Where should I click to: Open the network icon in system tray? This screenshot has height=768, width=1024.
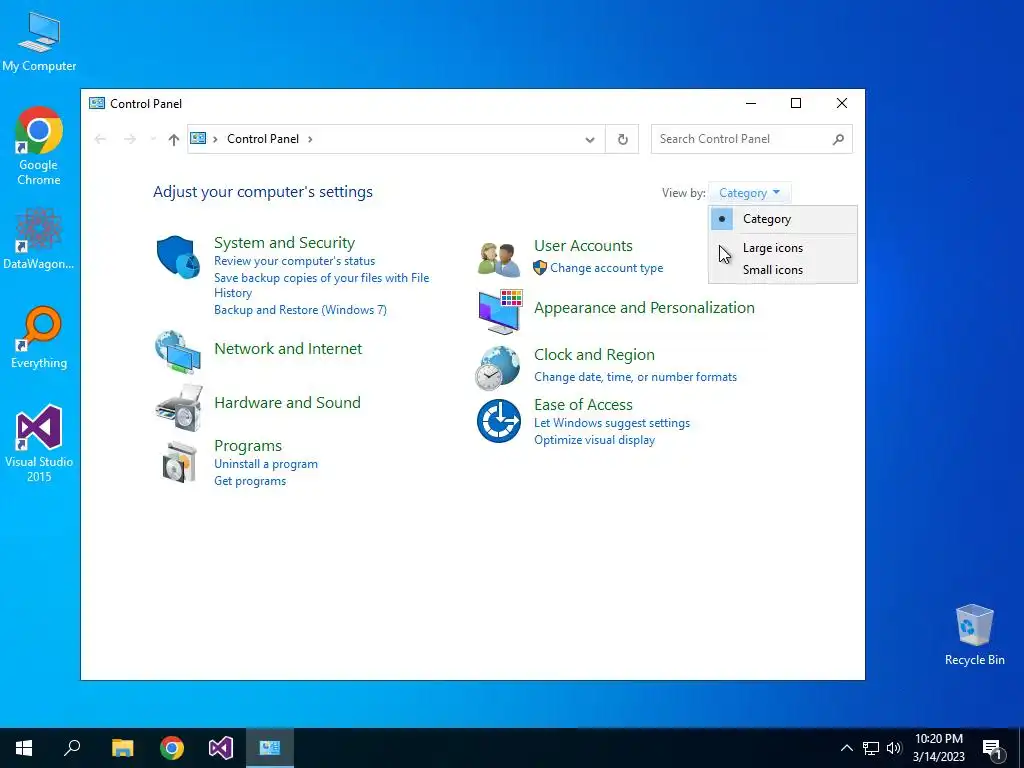point(871,748)
